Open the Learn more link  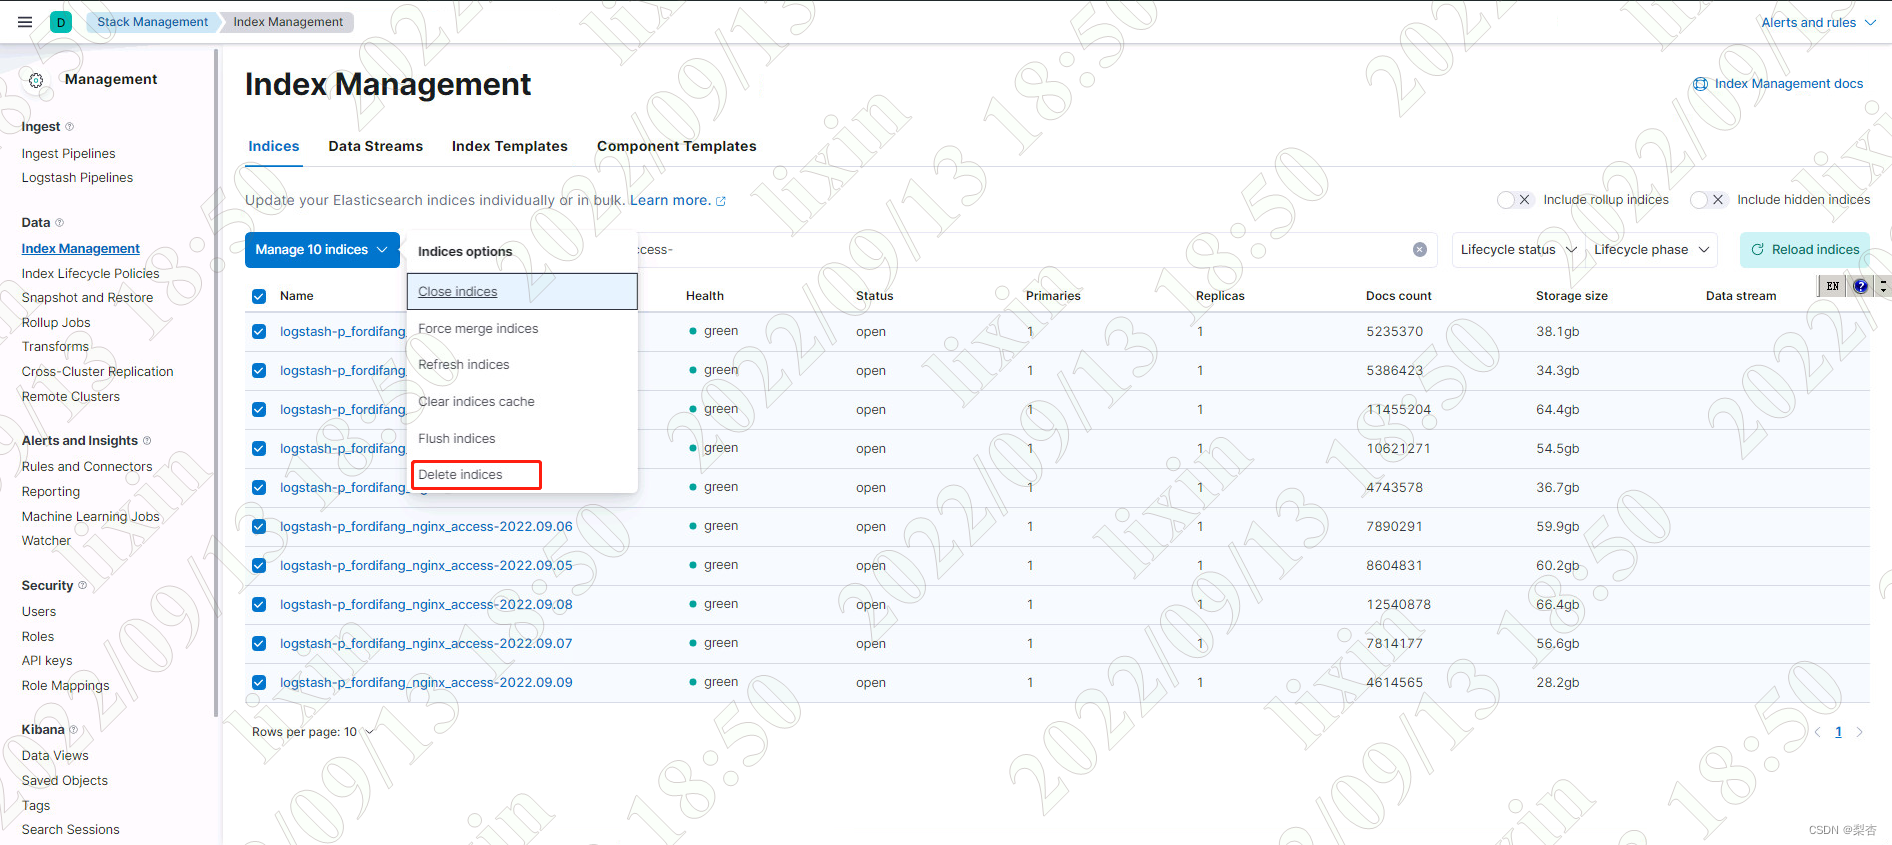pos(670,200)
